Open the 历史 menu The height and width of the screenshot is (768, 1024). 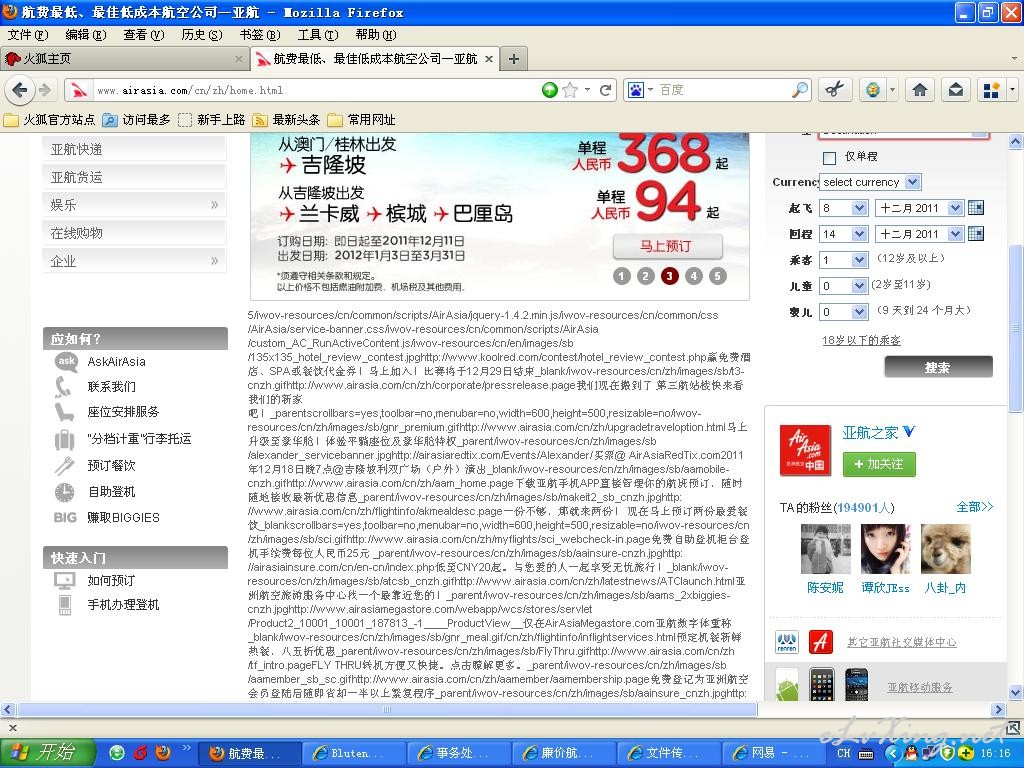click(202, 35)
